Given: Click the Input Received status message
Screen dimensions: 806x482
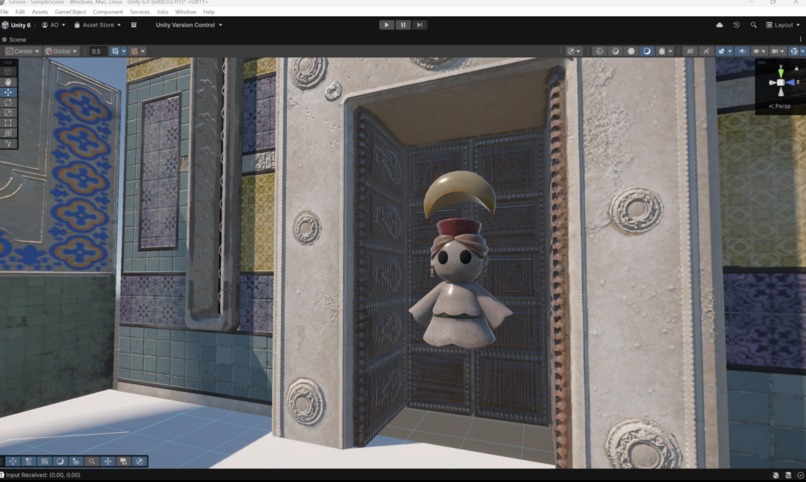Looking at the screenshot, I should coord(43,475).
